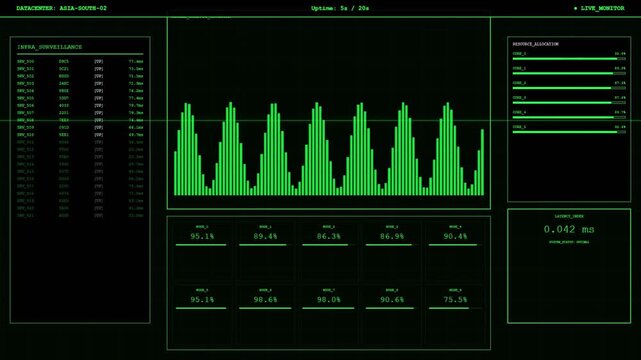Click the progress bar under the 75.5% value
641x360 pixels.
coord(455,308)
